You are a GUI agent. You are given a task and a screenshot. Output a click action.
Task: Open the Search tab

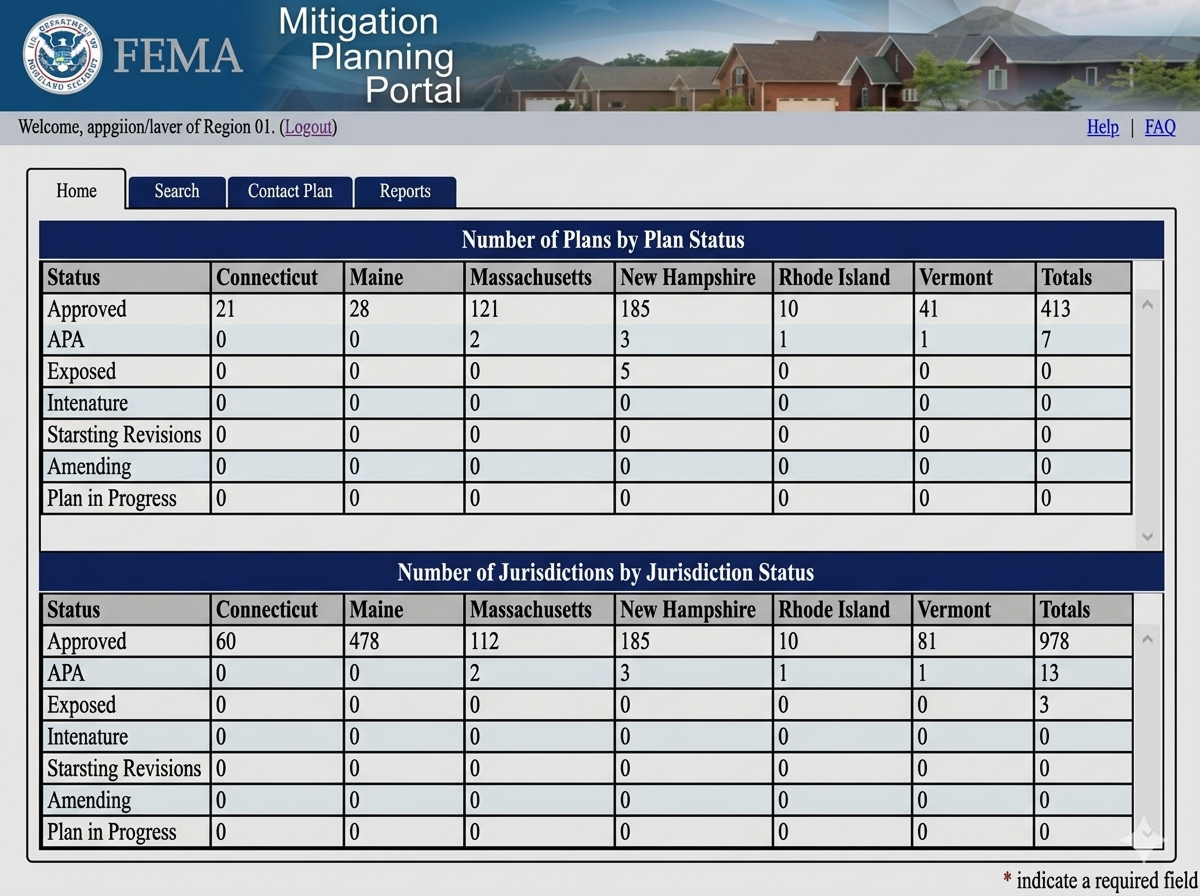click(x=177, y=191)
